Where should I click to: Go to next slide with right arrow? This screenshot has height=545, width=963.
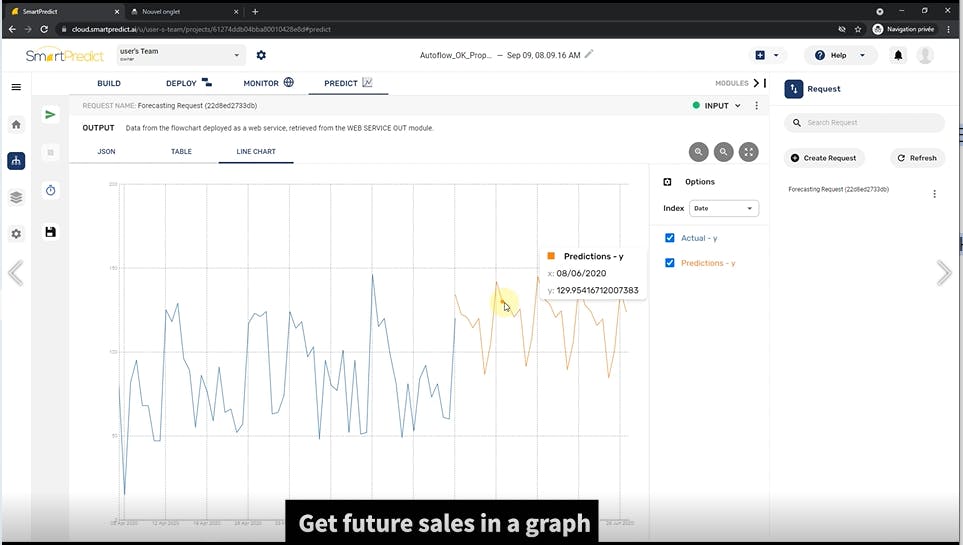pyautogui.click(x=944, y=273)
